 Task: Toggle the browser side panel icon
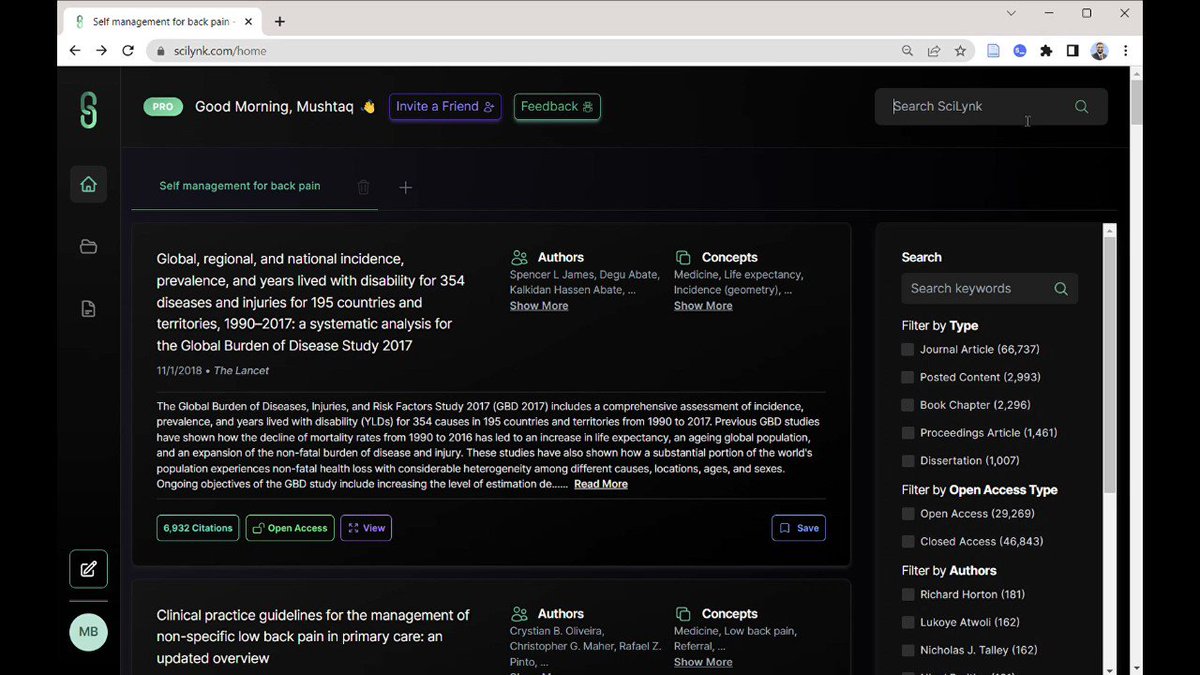1072,51
